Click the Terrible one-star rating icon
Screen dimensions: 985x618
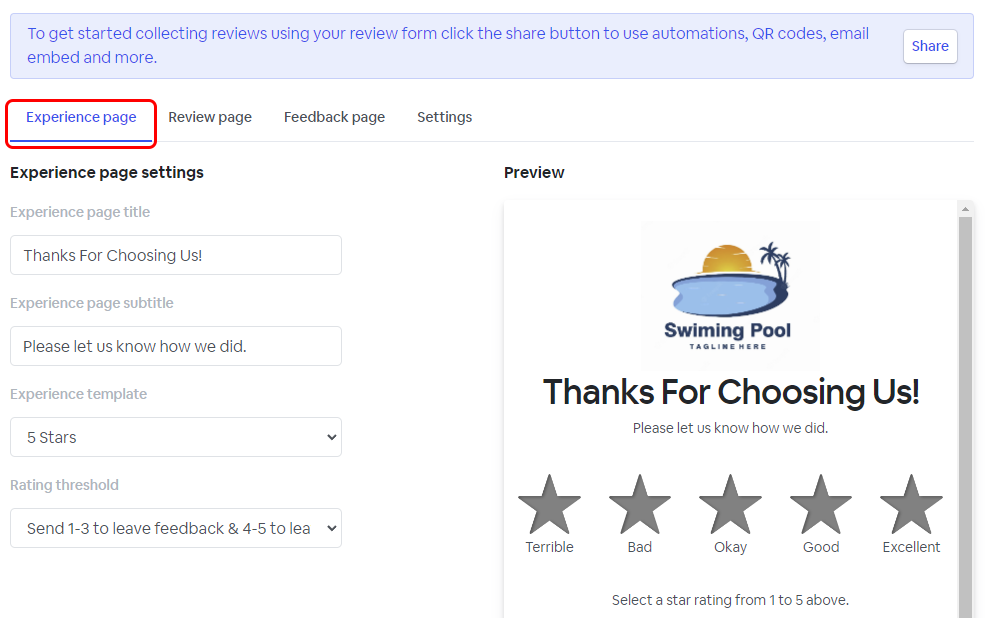tap(549, 505)
